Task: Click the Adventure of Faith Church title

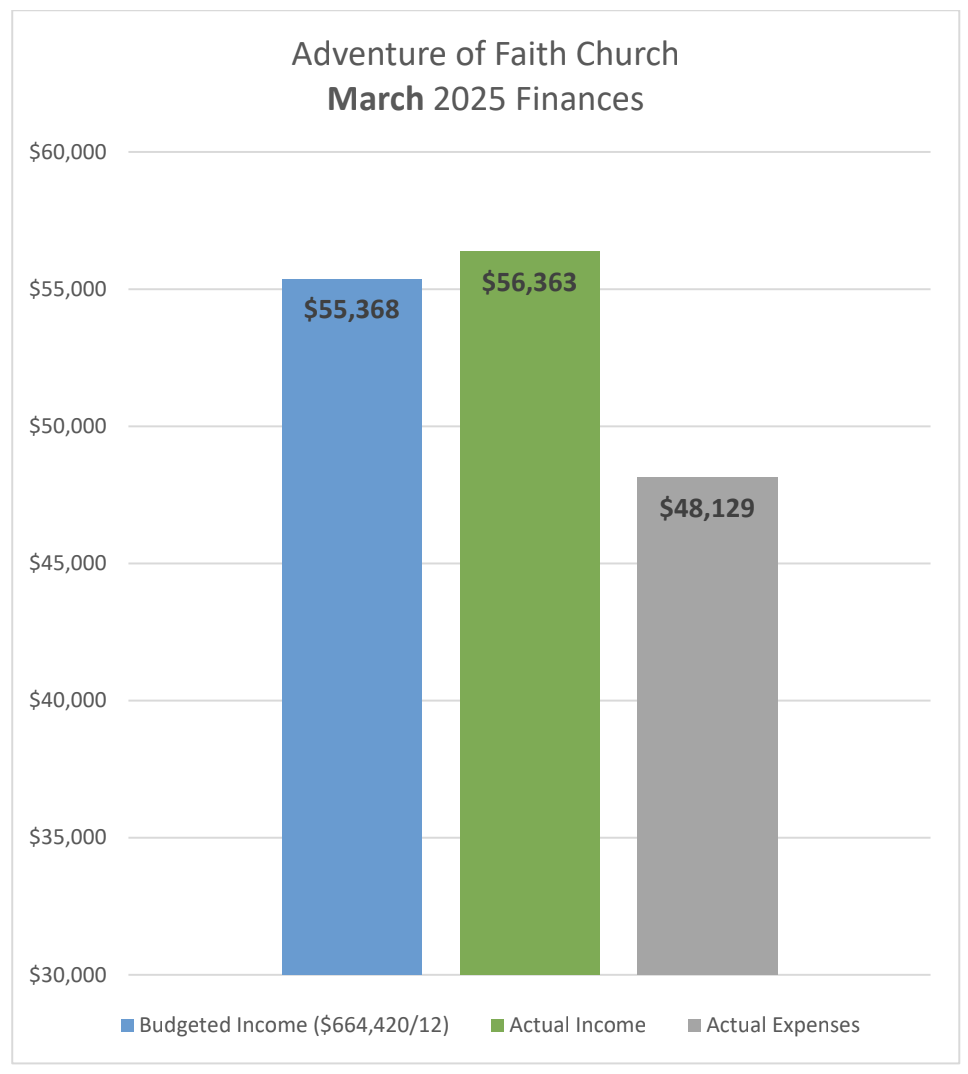Action: (485, 54)
